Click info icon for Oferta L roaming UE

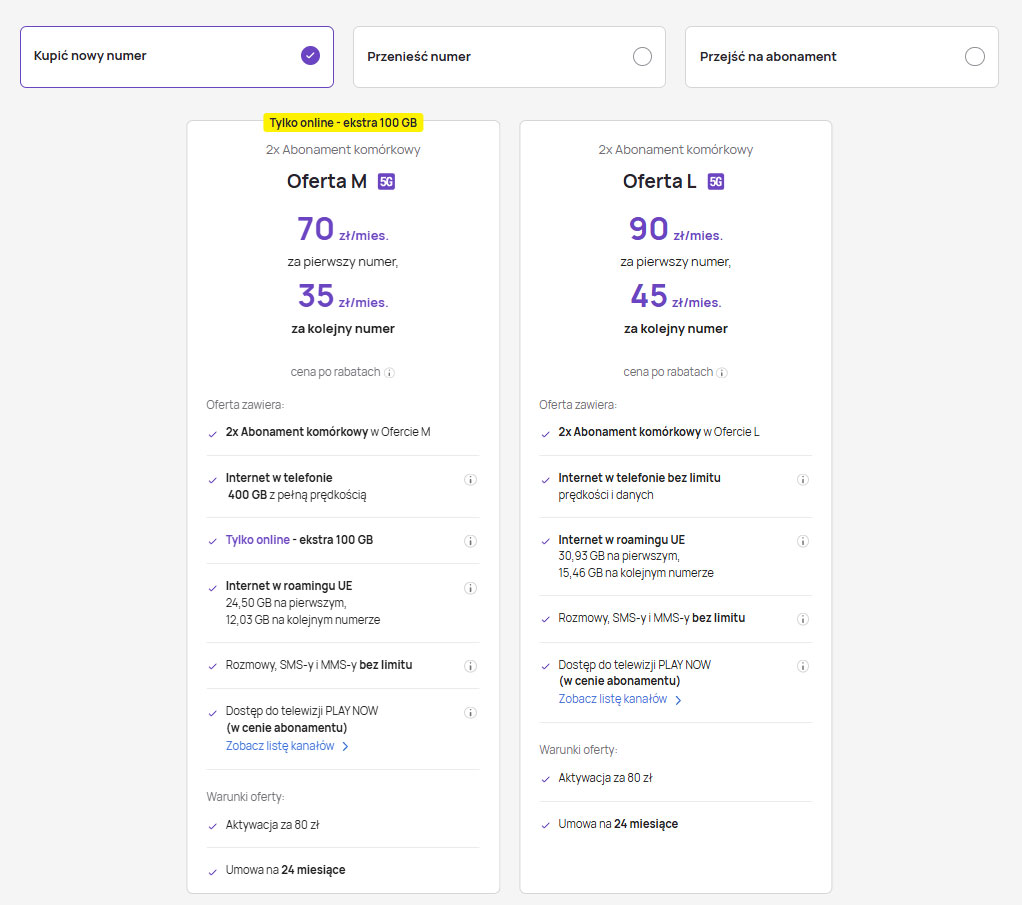(x=802, y=541)
